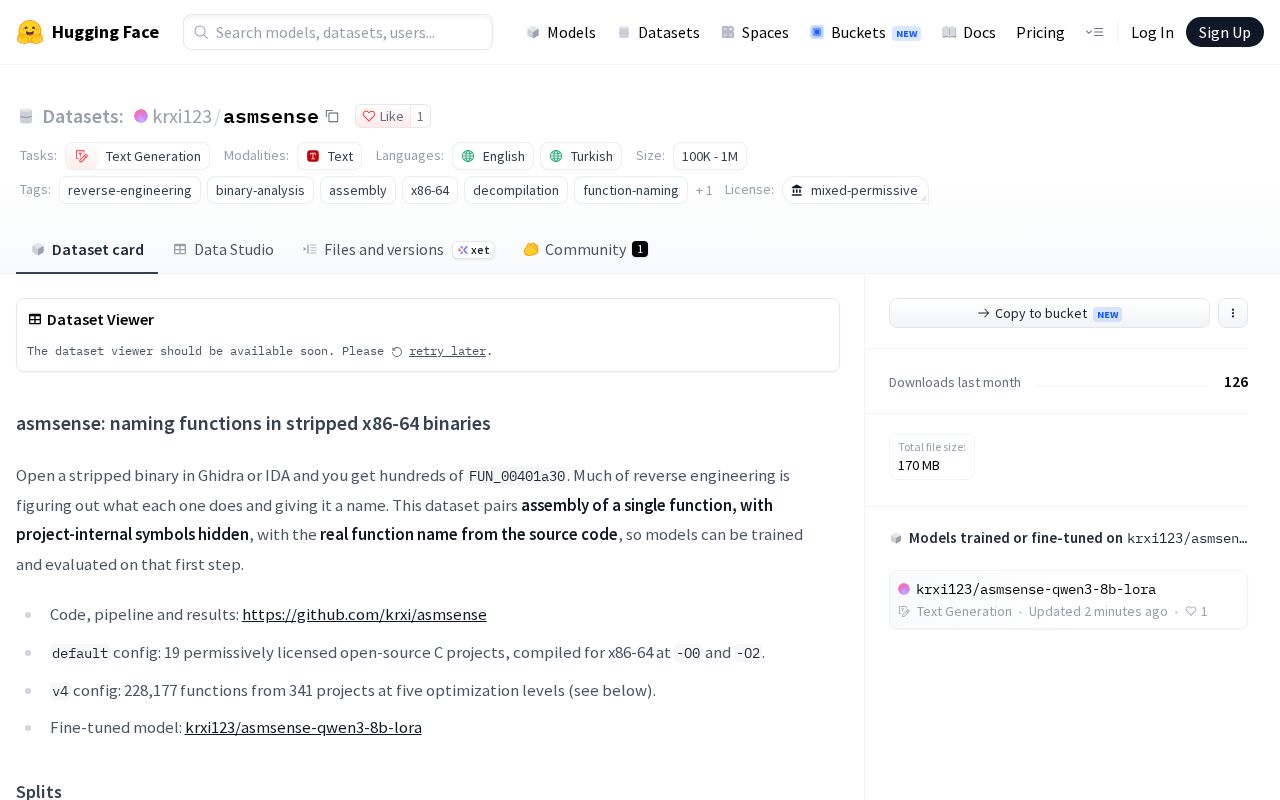
Task: Open the Datasets navigation item
Action: click(659, 32)
